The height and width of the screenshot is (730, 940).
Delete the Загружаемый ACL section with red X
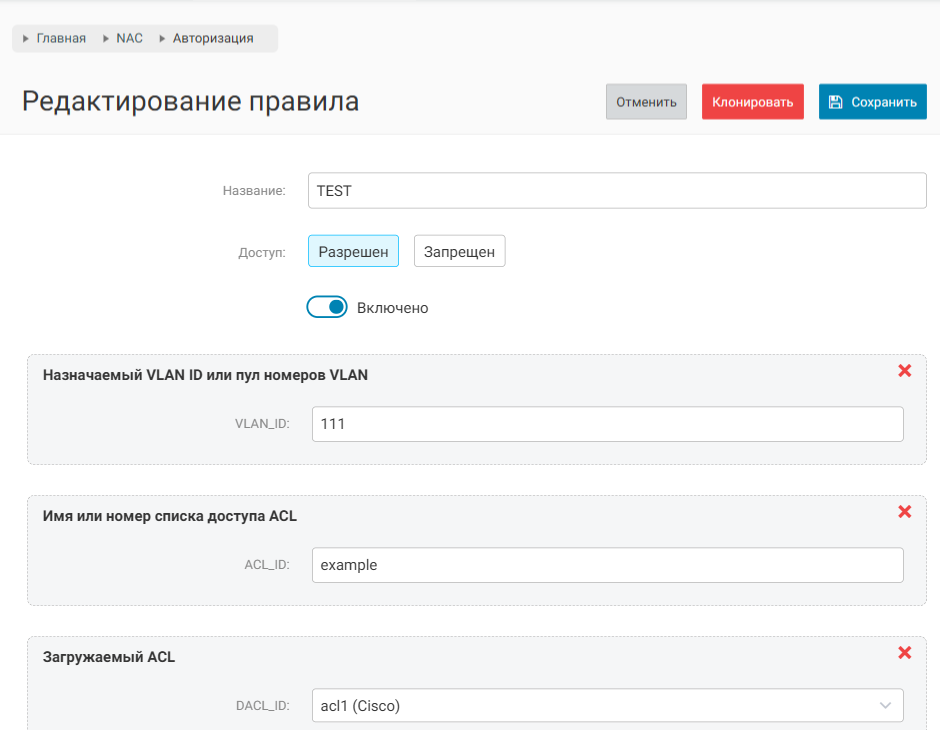[905, 653]
